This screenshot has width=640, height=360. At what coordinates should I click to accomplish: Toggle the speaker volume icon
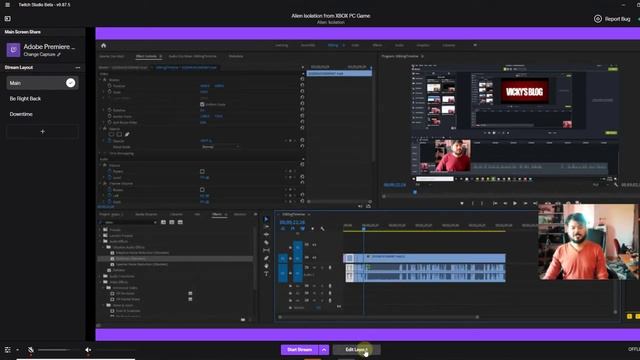88,350
